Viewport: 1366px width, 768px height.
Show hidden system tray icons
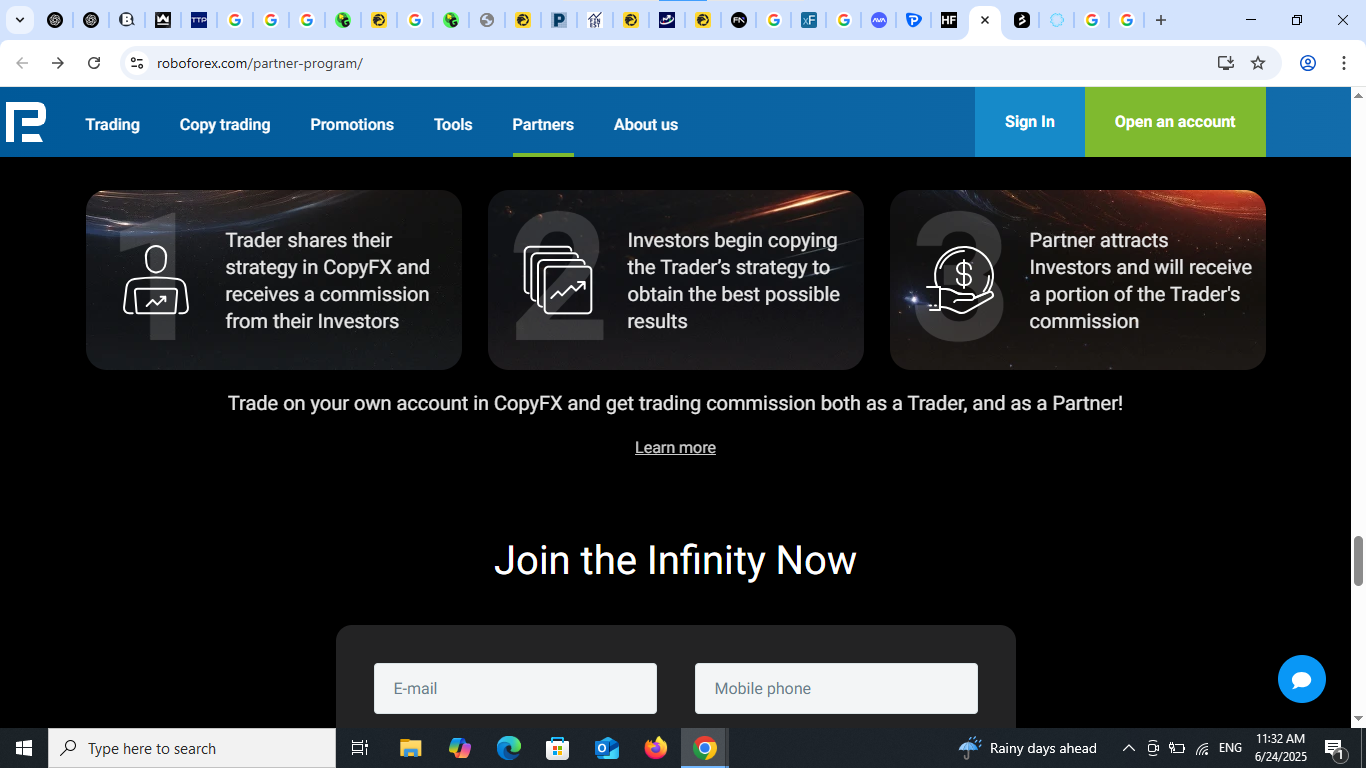pos(1128,748)
